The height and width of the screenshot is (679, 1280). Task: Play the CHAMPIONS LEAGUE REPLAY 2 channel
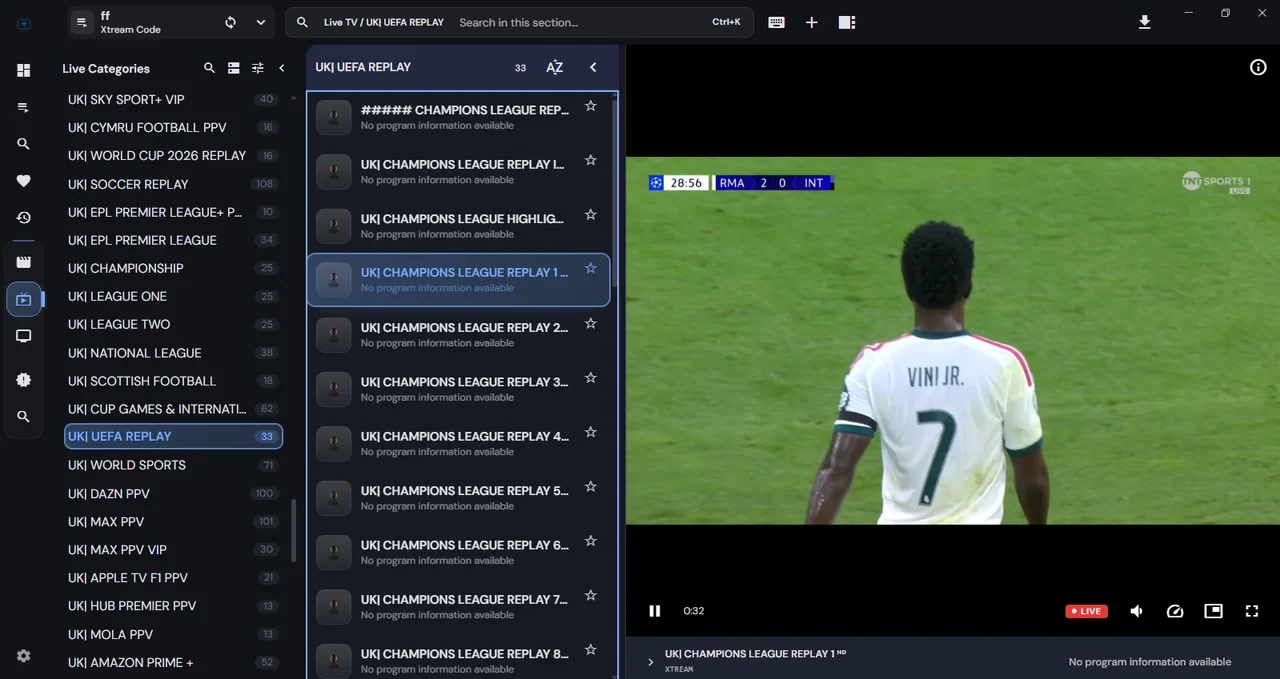(x=458, y=334)
